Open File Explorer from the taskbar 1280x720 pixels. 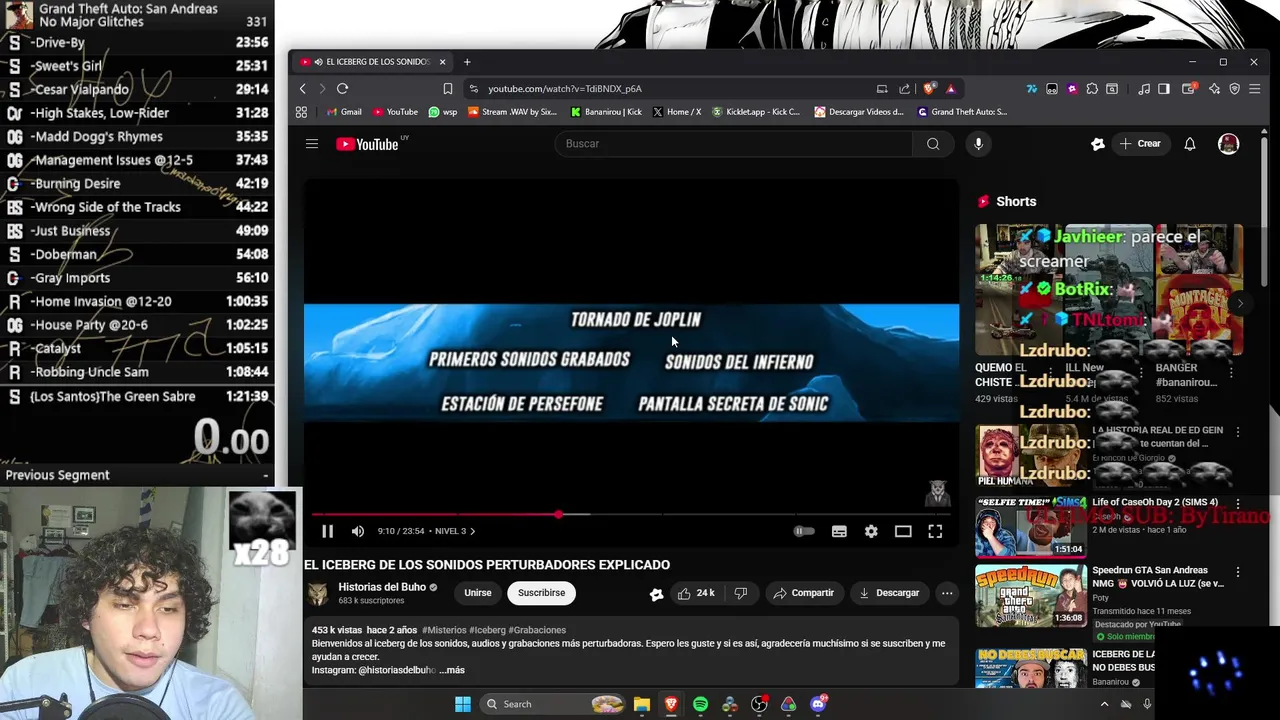click(641, 704)
